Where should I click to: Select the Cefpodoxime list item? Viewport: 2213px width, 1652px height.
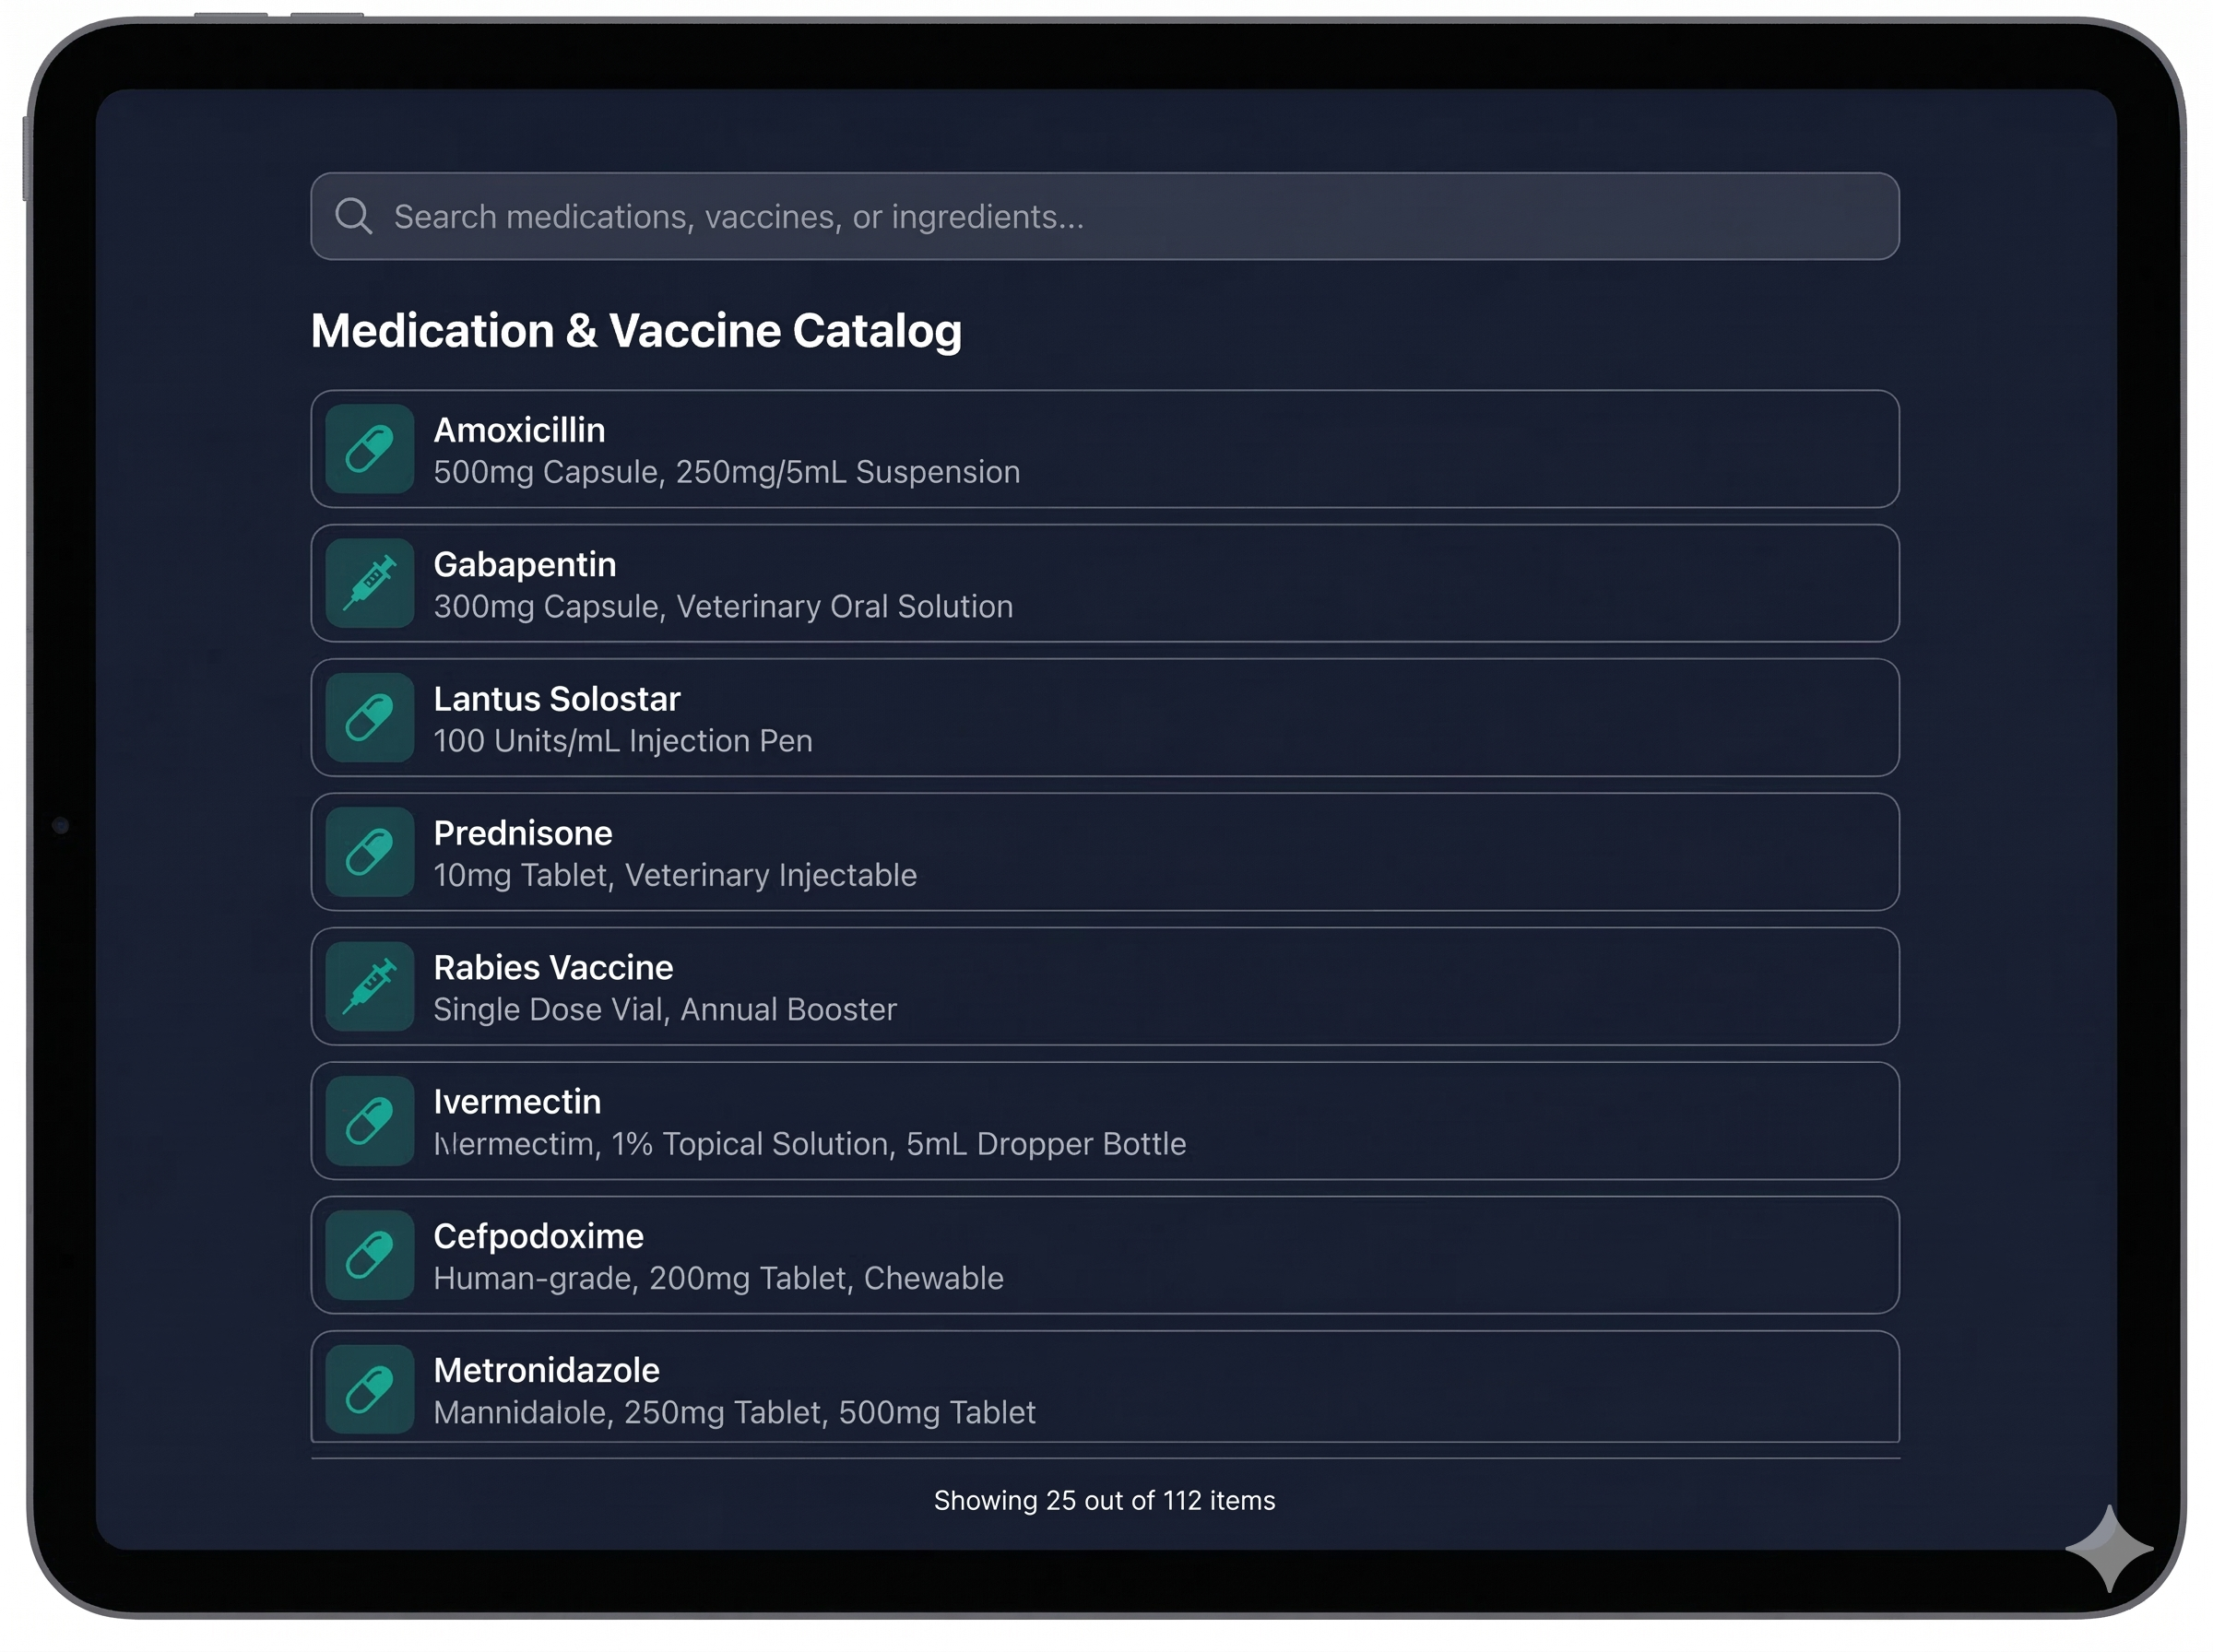point(1100,1255)
